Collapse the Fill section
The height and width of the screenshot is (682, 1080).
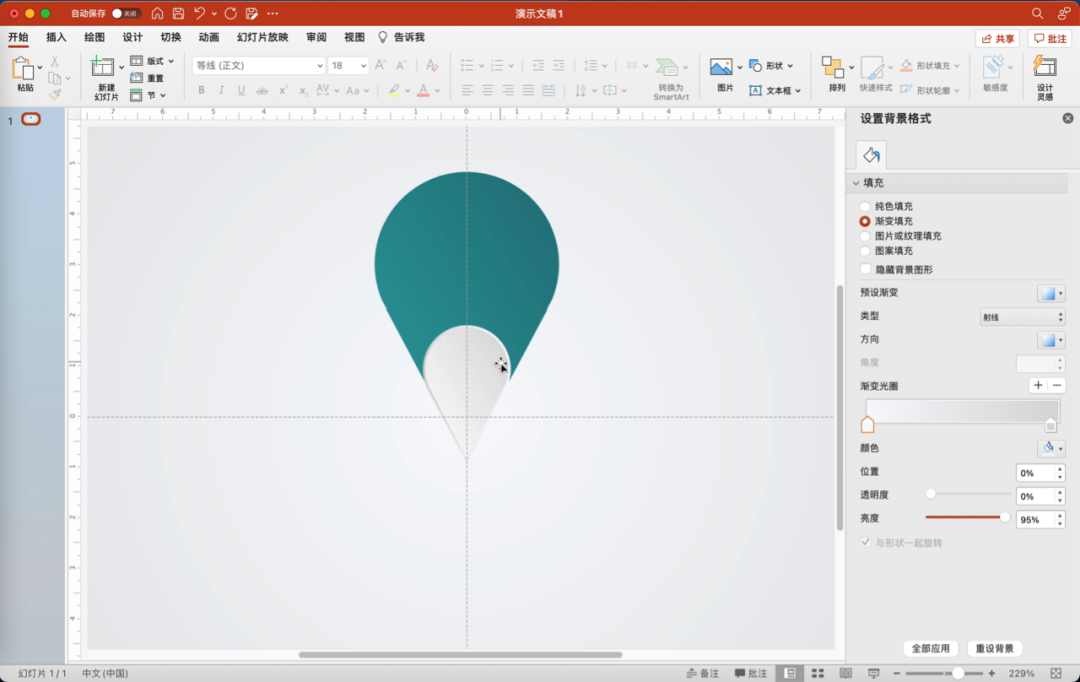click(856, 183)
